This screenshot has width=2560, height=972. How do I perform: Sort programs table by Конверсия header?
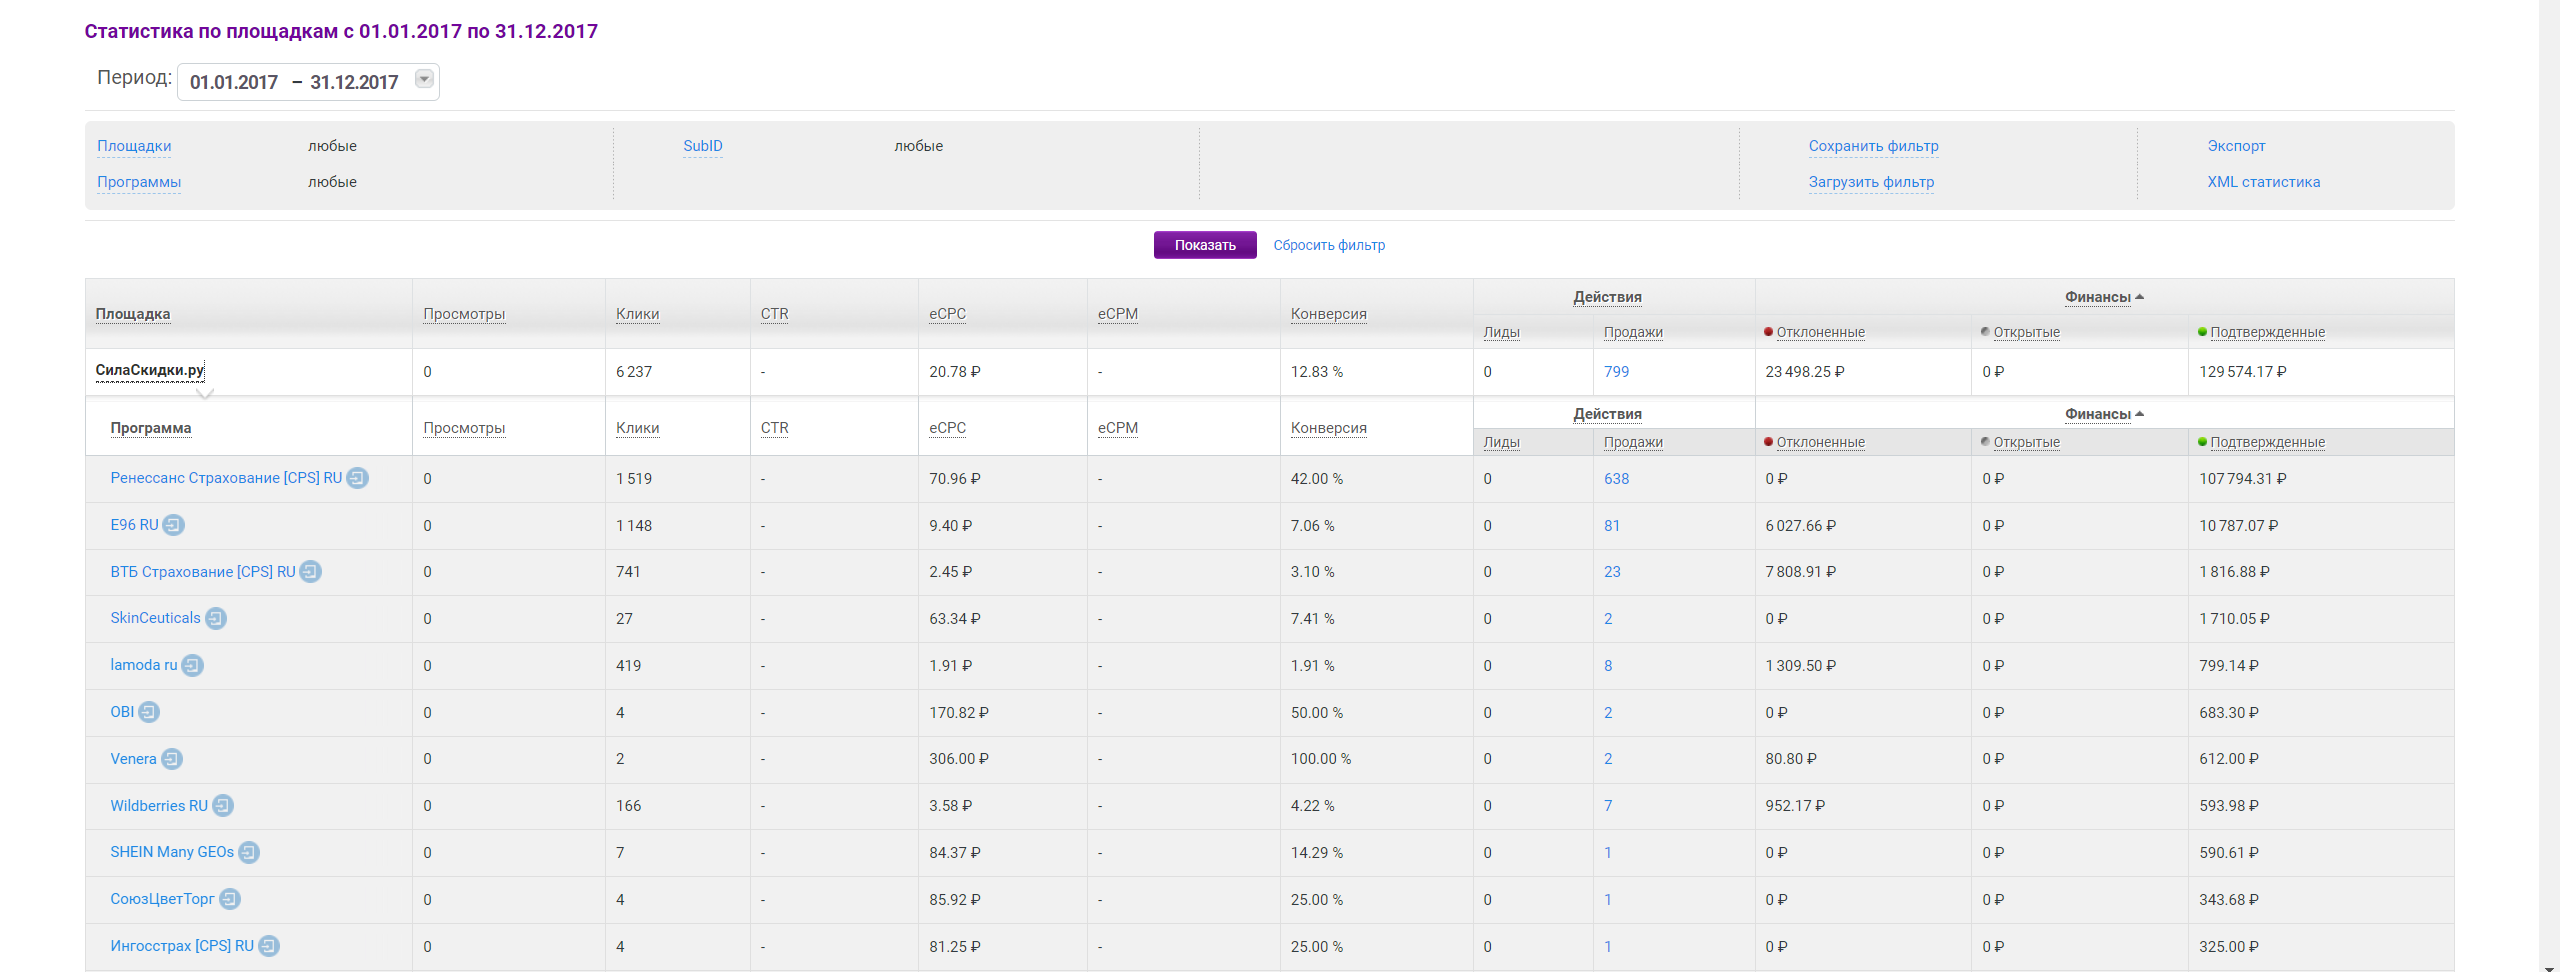coord(1328,428)
